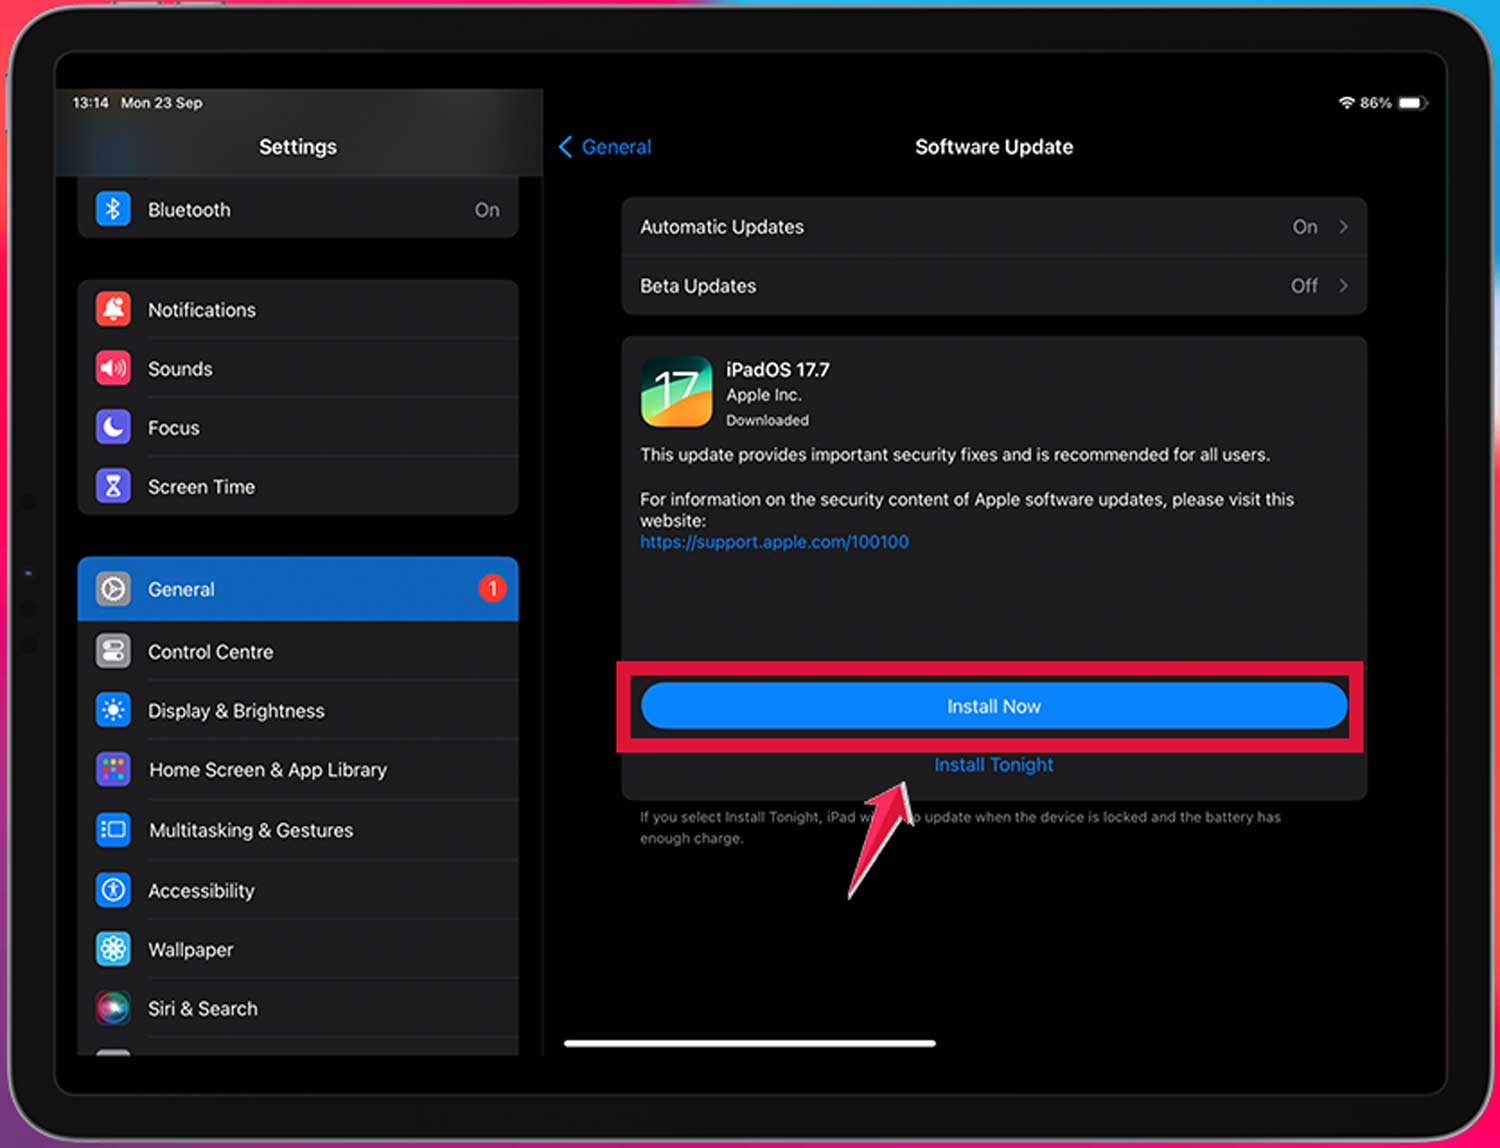Viewport: 1500px width, 1148px height.
Task: Tap the Siri & Search icon
Action: point(113,1008)
